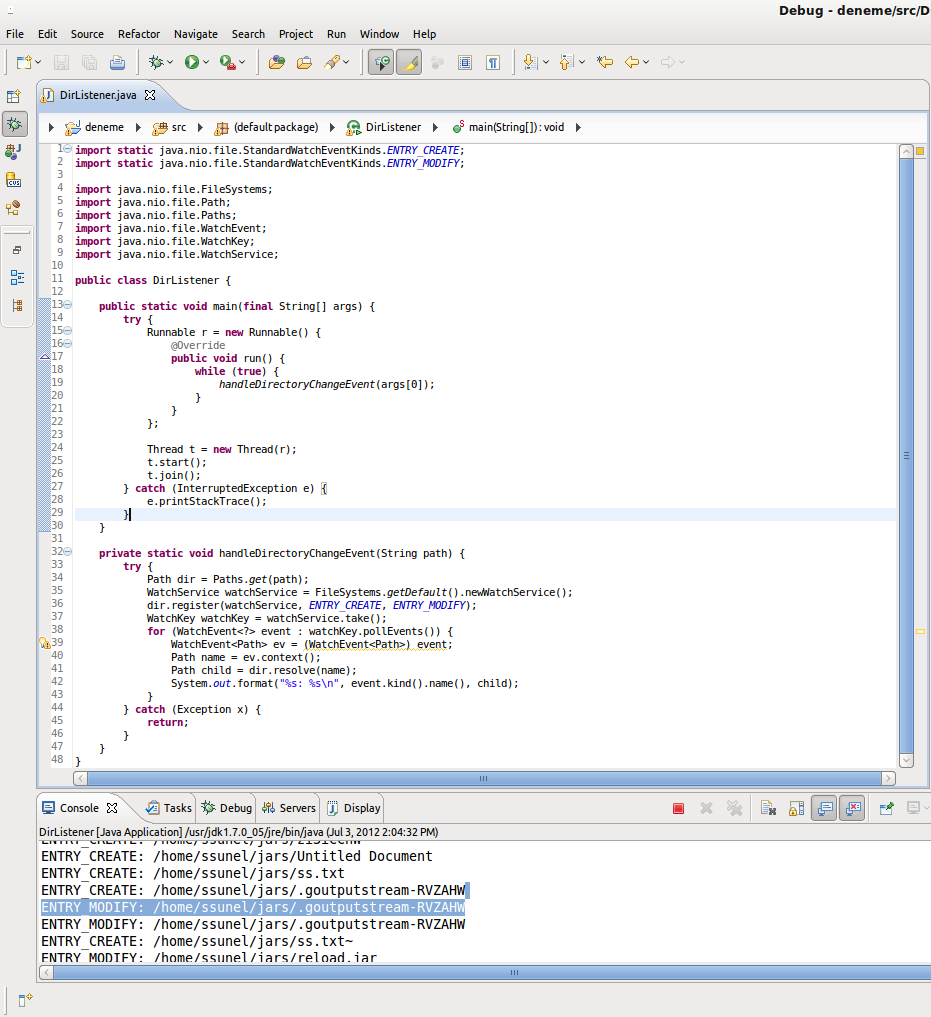Open the CVS Repository perspective icon

click(x=14, y=180)
